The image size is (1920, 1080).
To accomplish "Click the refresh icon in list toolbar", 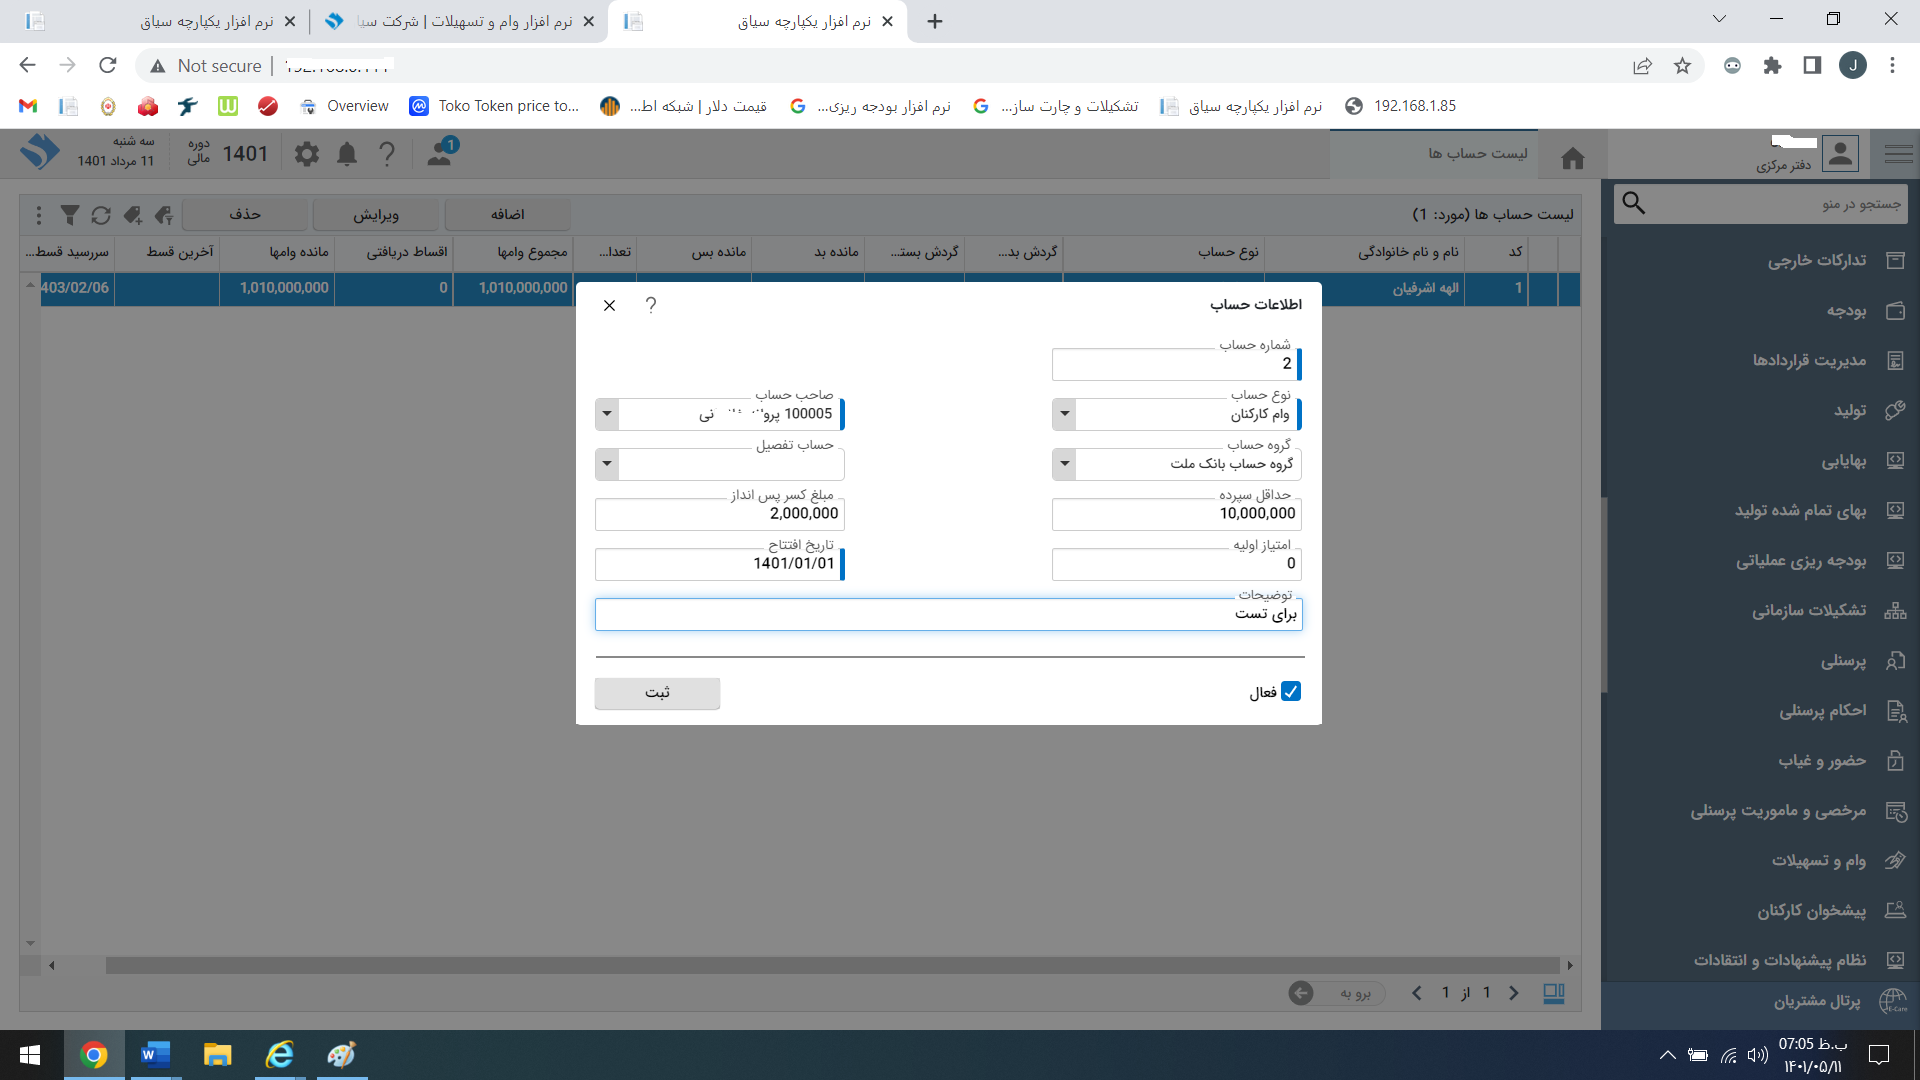I will pos(101,215).
